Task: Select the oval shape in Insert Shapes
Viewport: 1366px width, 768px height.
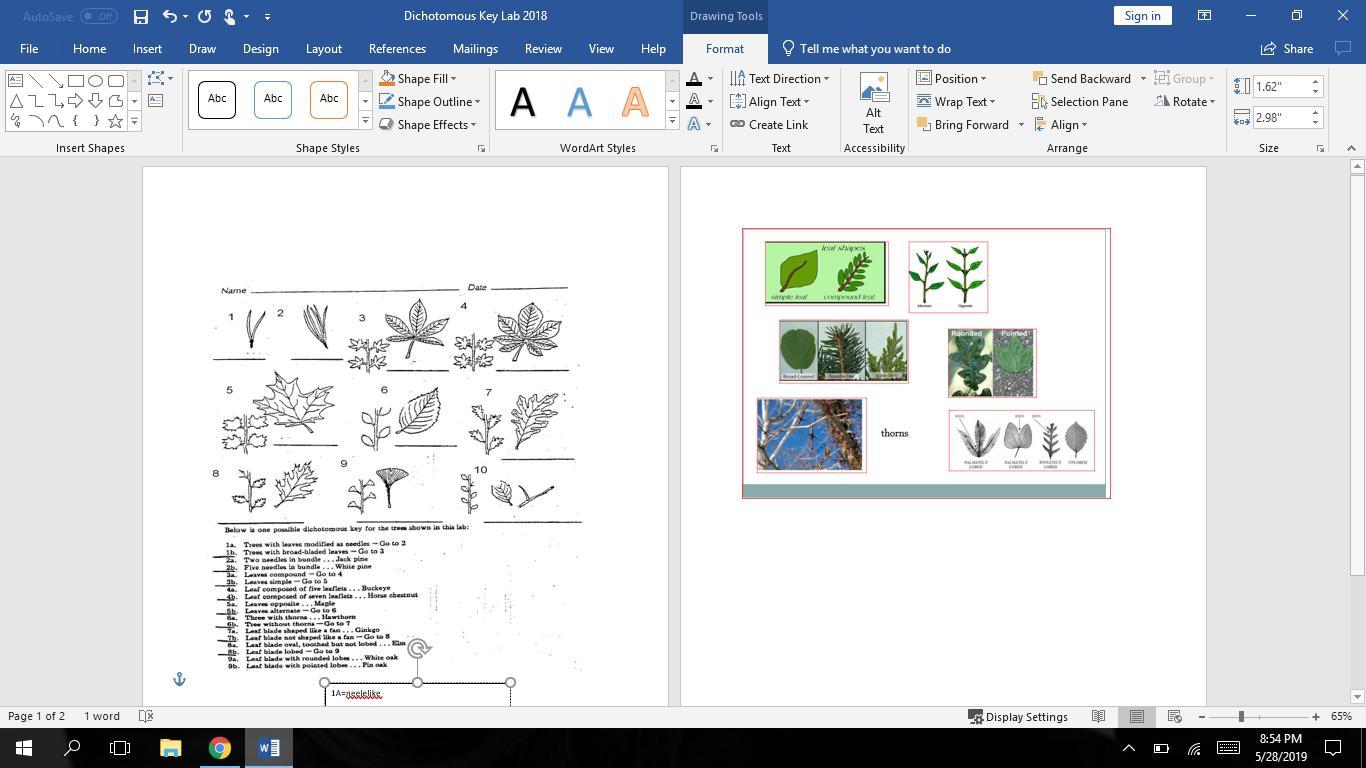Action: [96, 80]
